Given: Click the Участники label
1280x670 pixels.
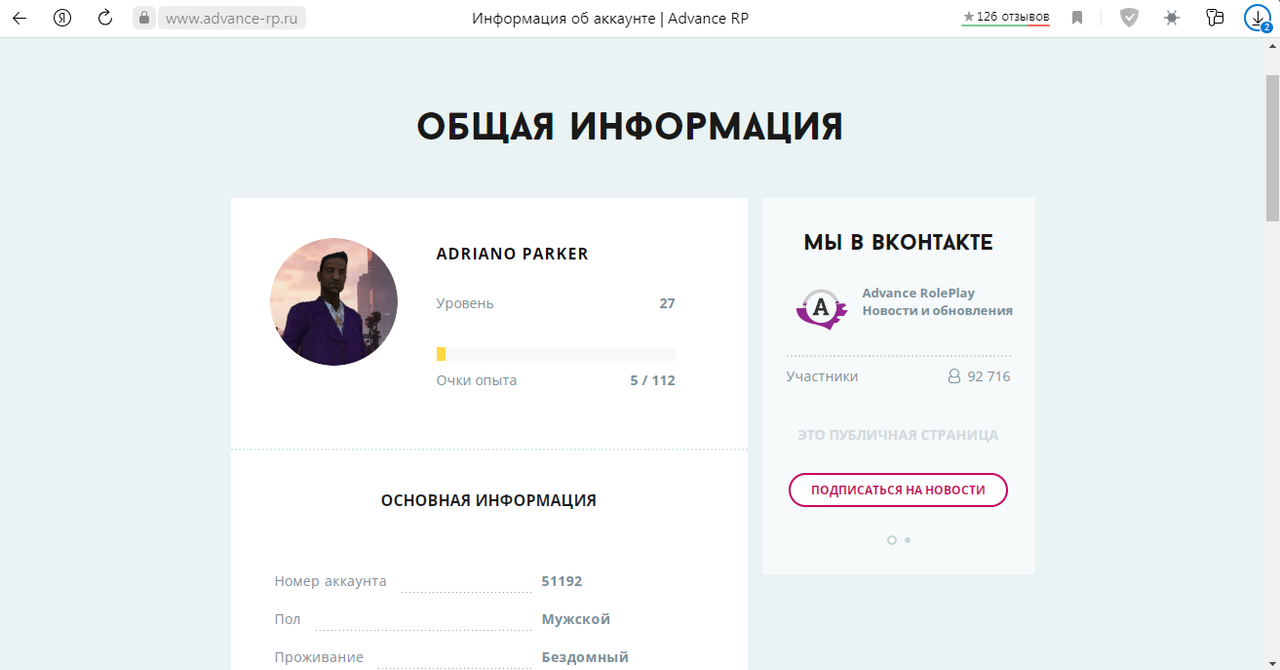Looking at the screenshot, I should (x=822, y=377).
